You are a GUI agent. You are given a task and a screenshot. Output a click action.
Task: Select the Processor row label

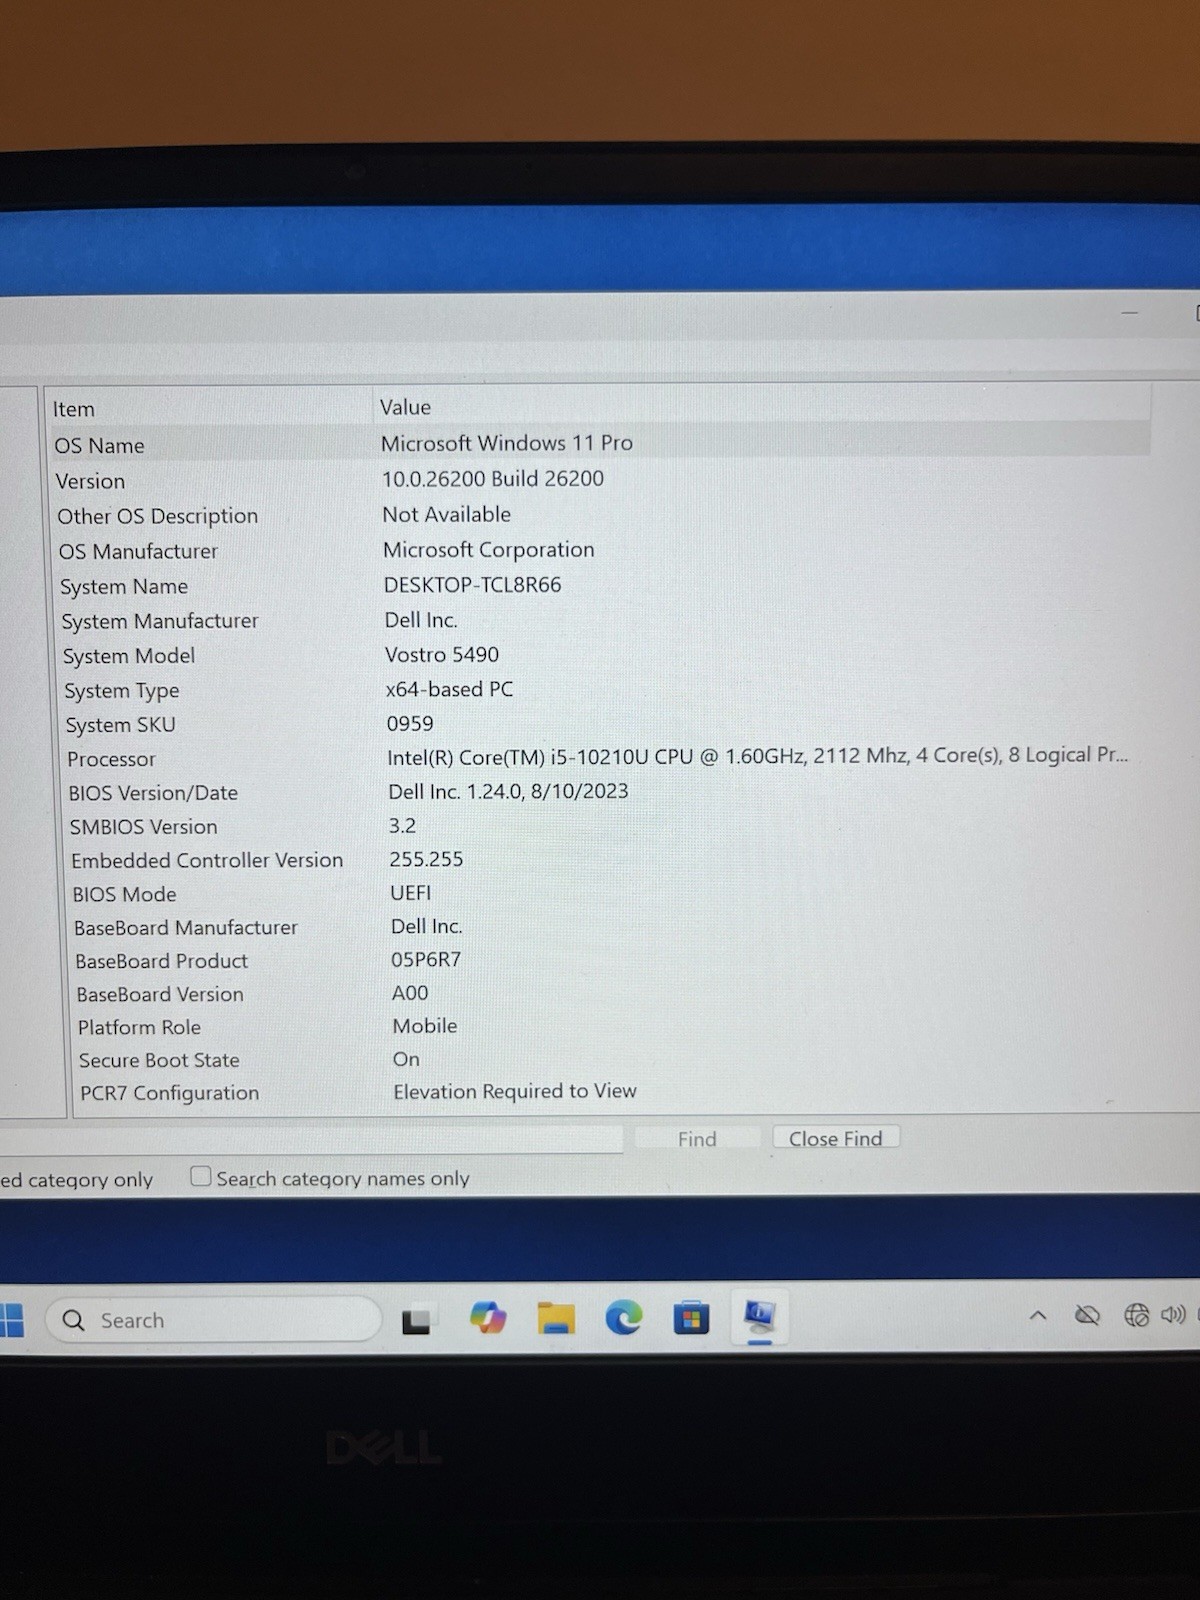pos(111,759)
